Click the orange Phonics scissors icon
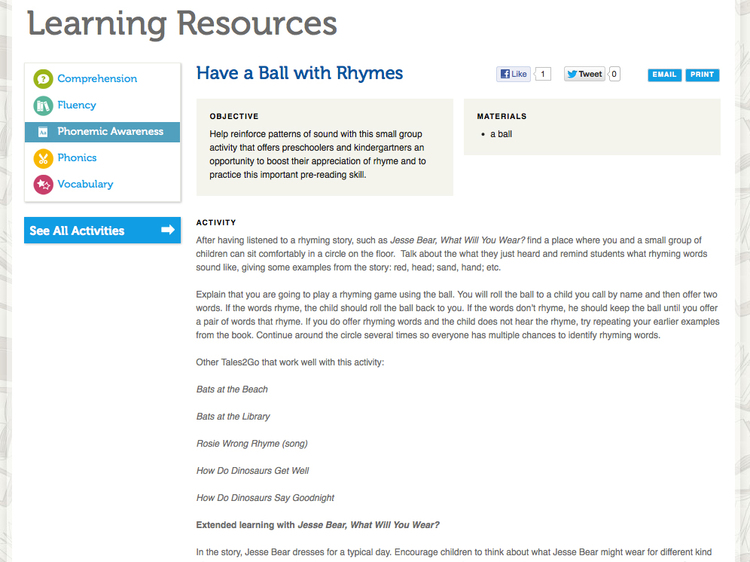 tap(43, 158)
